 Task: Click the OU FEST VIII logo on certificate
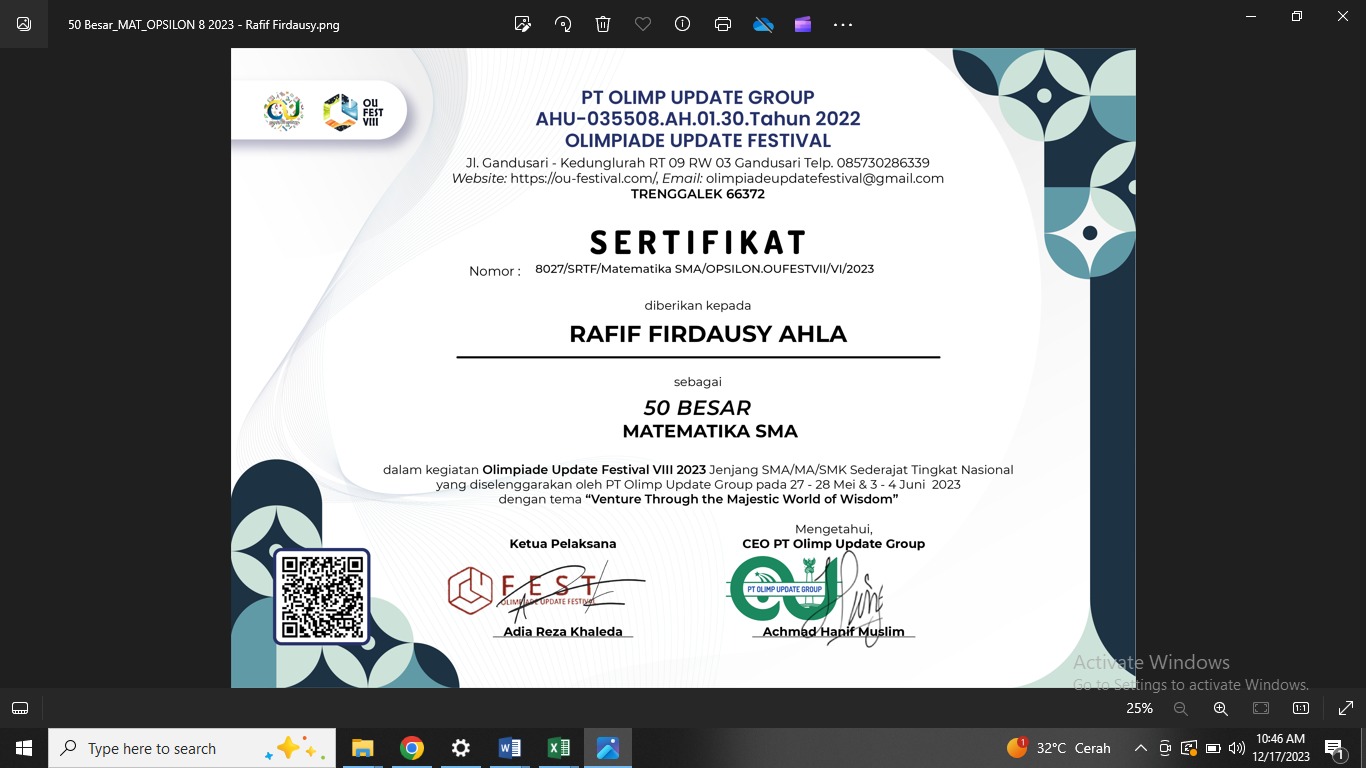(355, 112)
